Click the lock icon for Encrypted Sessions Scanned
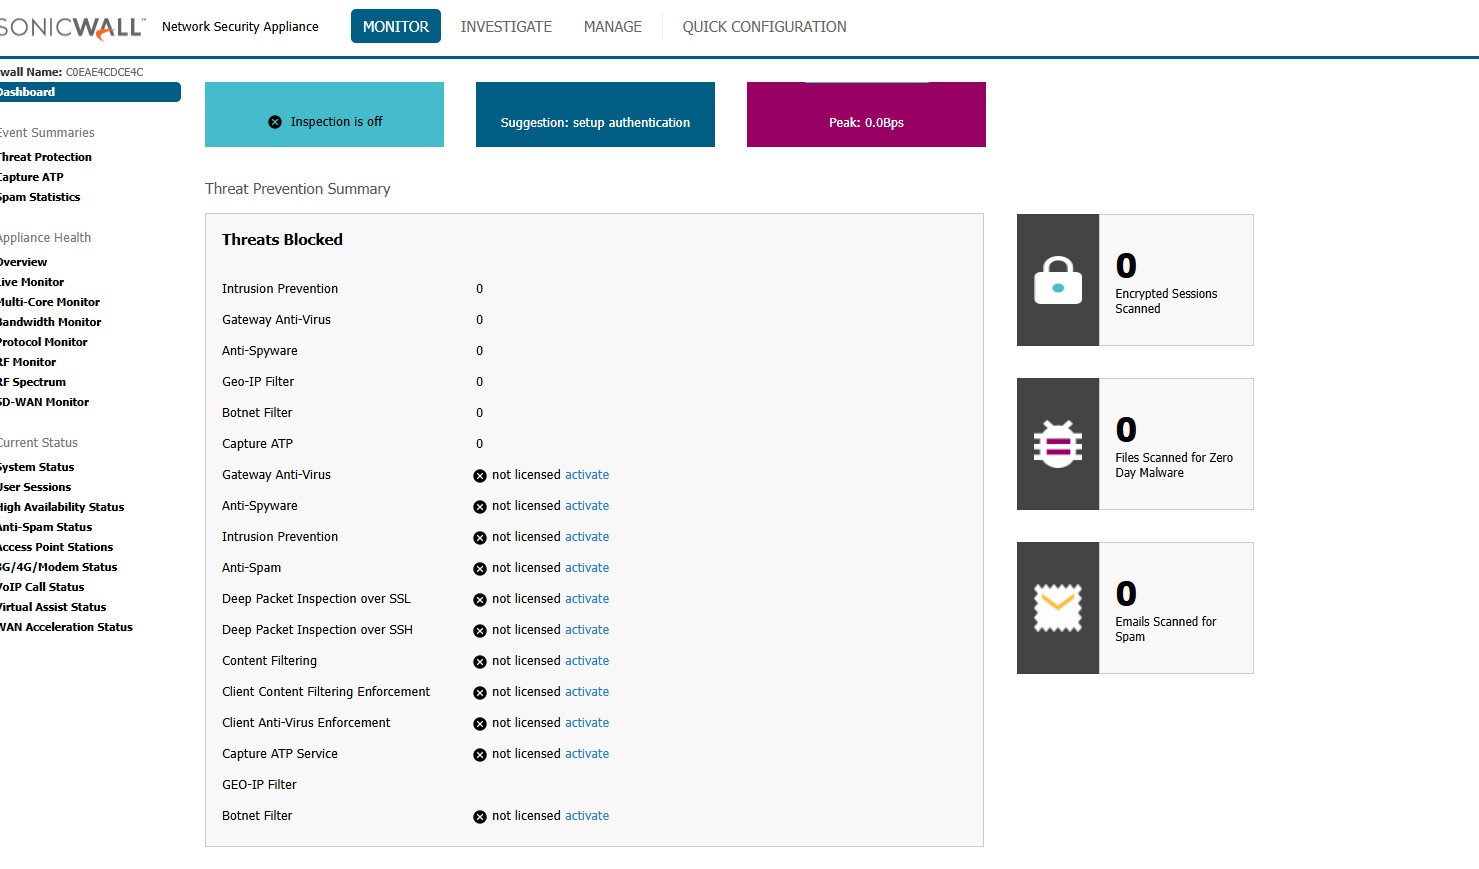1479x869 pixels. pos(1058,280)
